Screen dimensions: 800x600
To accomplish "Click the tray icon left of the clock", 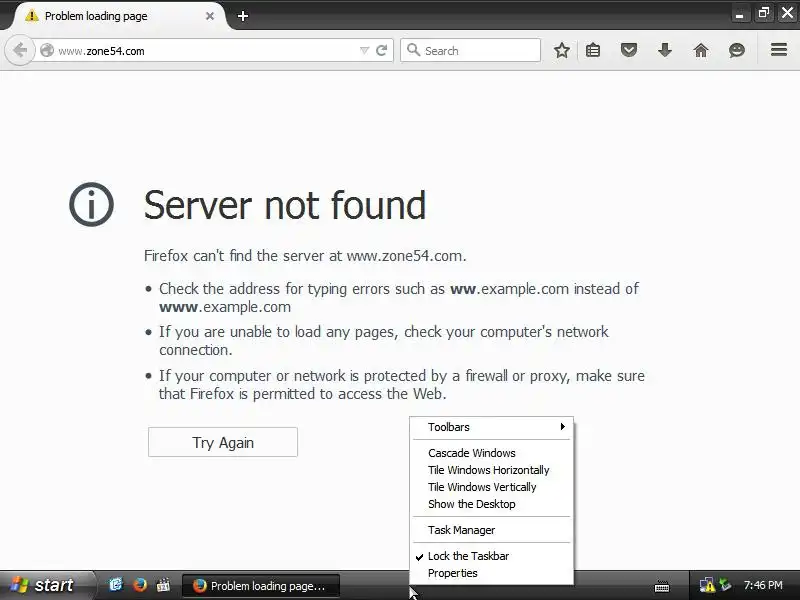I will click(725, 585).
